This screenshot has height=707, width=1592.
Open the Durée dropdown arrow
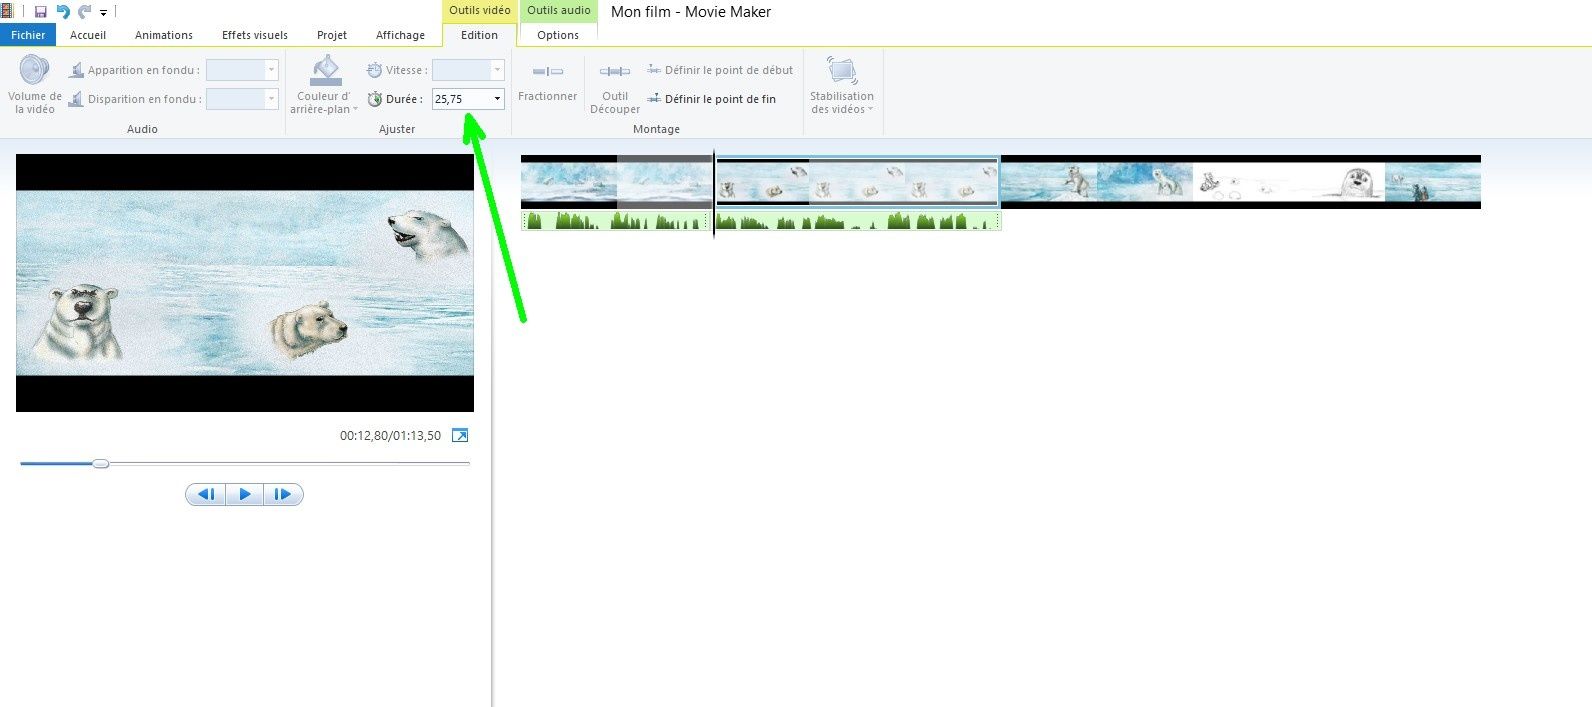(497, 99)
